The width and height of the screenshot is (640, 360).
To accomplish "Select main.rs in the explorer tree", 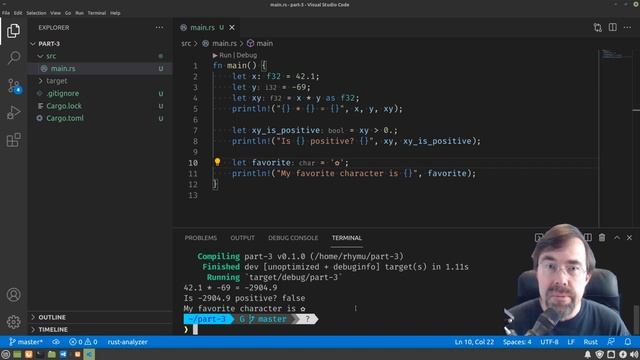I will click(100, 69).
